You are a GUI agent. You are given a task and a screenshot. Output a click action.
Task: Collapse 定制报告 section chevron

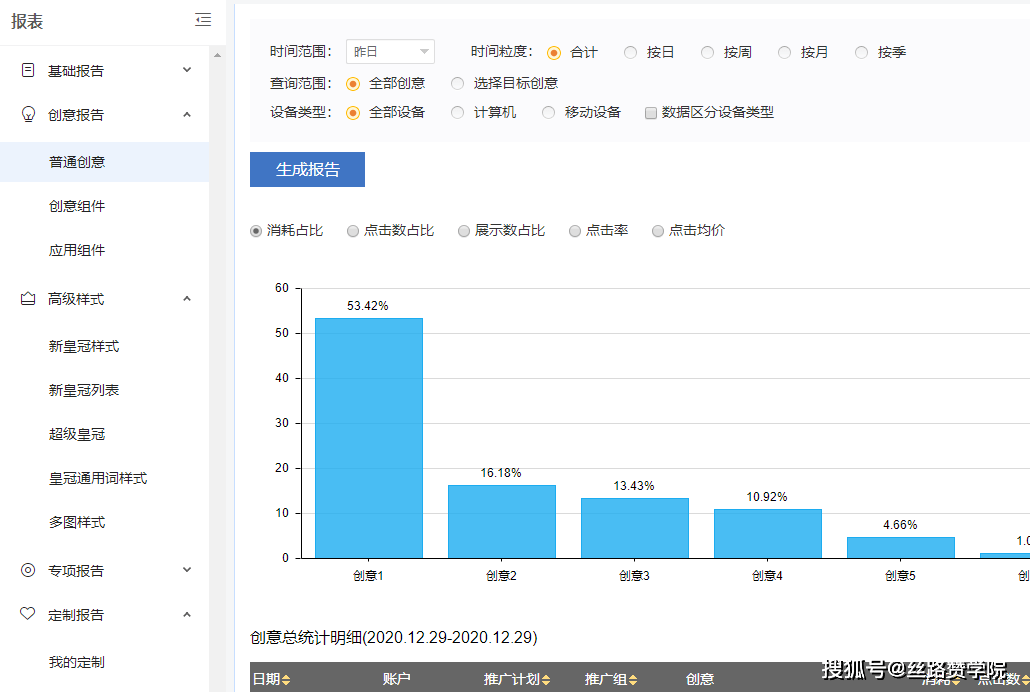187,614
